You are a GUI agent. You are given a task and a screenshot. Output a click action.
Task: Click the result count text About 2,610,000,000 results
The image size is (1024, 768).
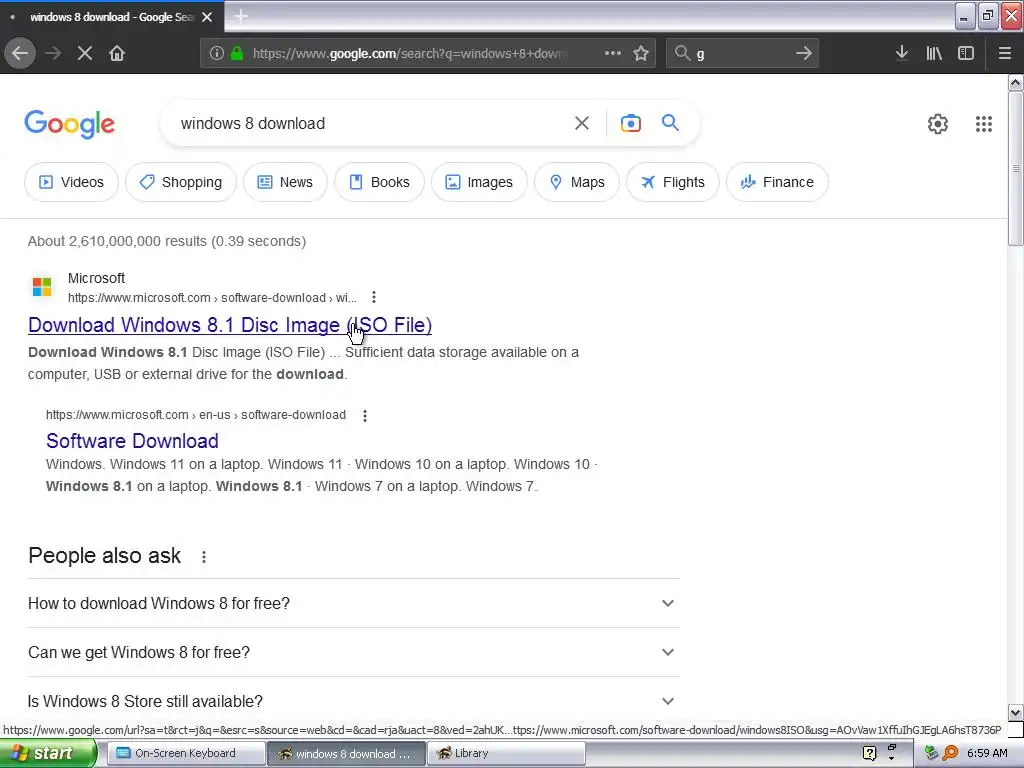click(167, 241)
